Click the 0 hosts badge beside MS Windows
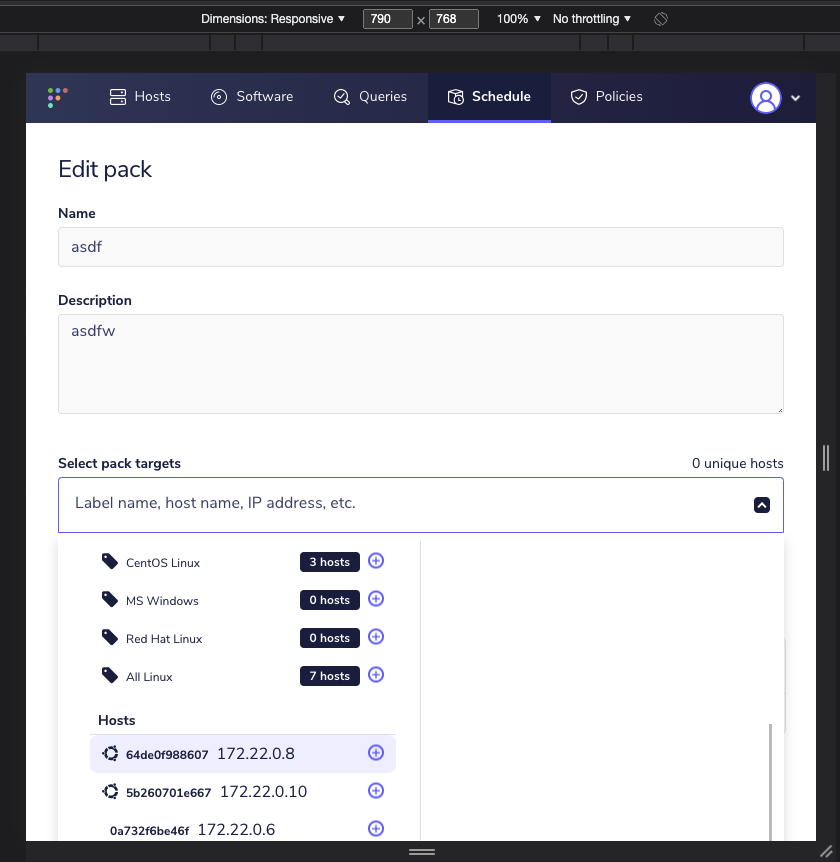Image resolution: width=840 pixels, height=862 pixels. [x=330, y=600]
